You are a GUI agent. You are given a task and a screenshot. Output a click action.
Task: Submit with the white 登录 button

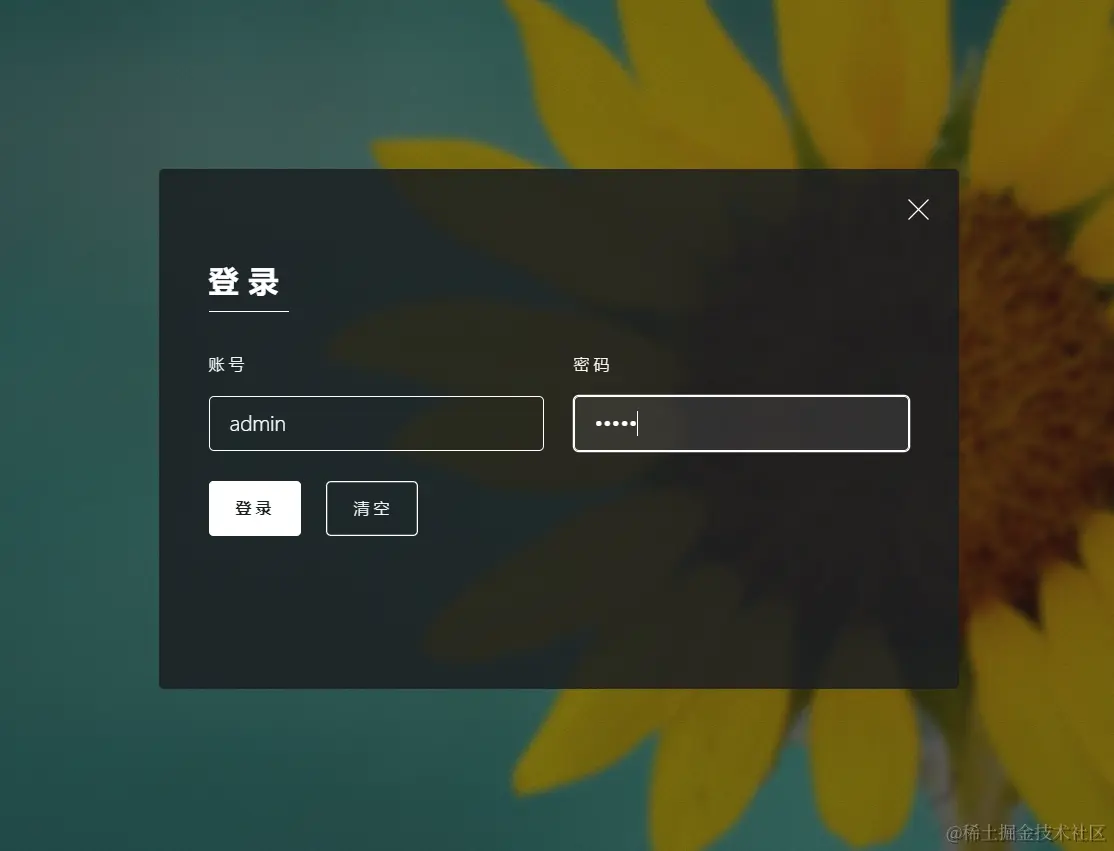click(x=254, y=508)
